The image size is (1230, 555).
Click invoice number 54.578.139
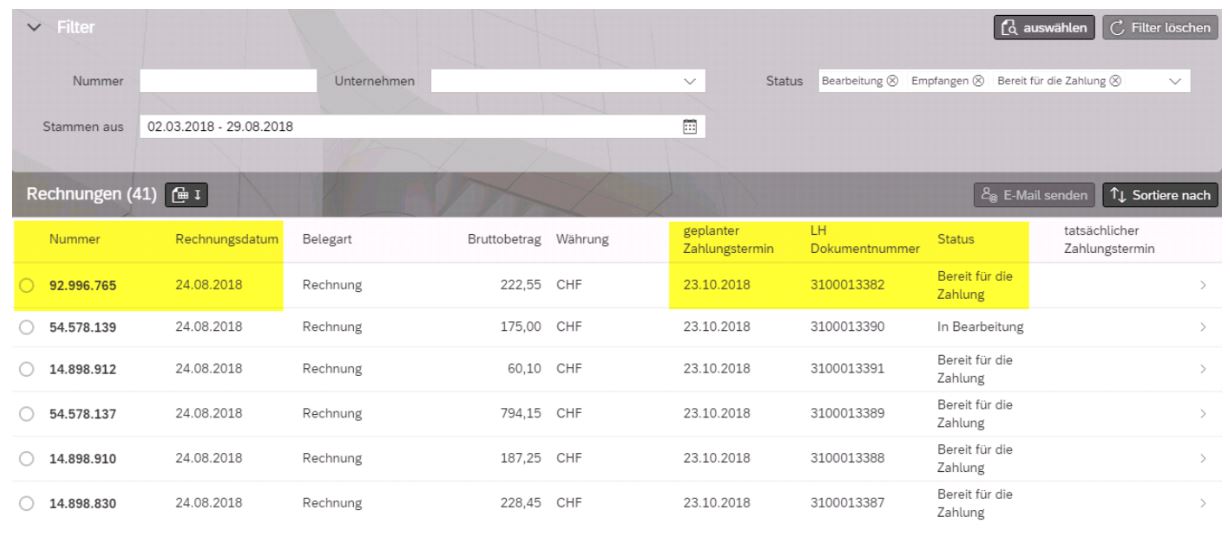click(83, 327)
